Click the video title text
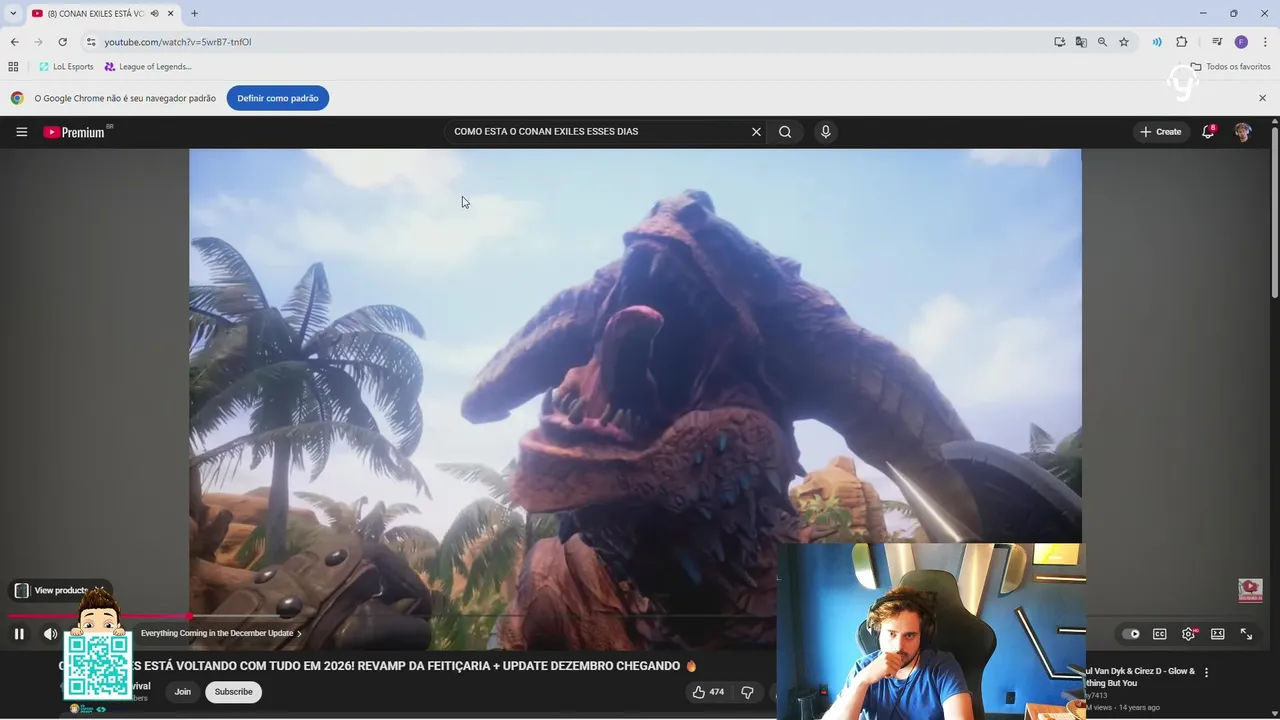This screenshot has width=1280, height=720. tap(378, 666)
